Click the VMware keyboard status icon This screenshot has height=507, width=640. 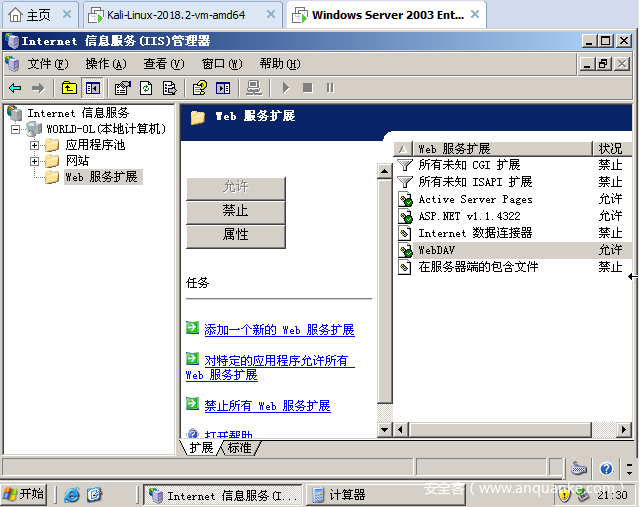(x=579, y=469)
